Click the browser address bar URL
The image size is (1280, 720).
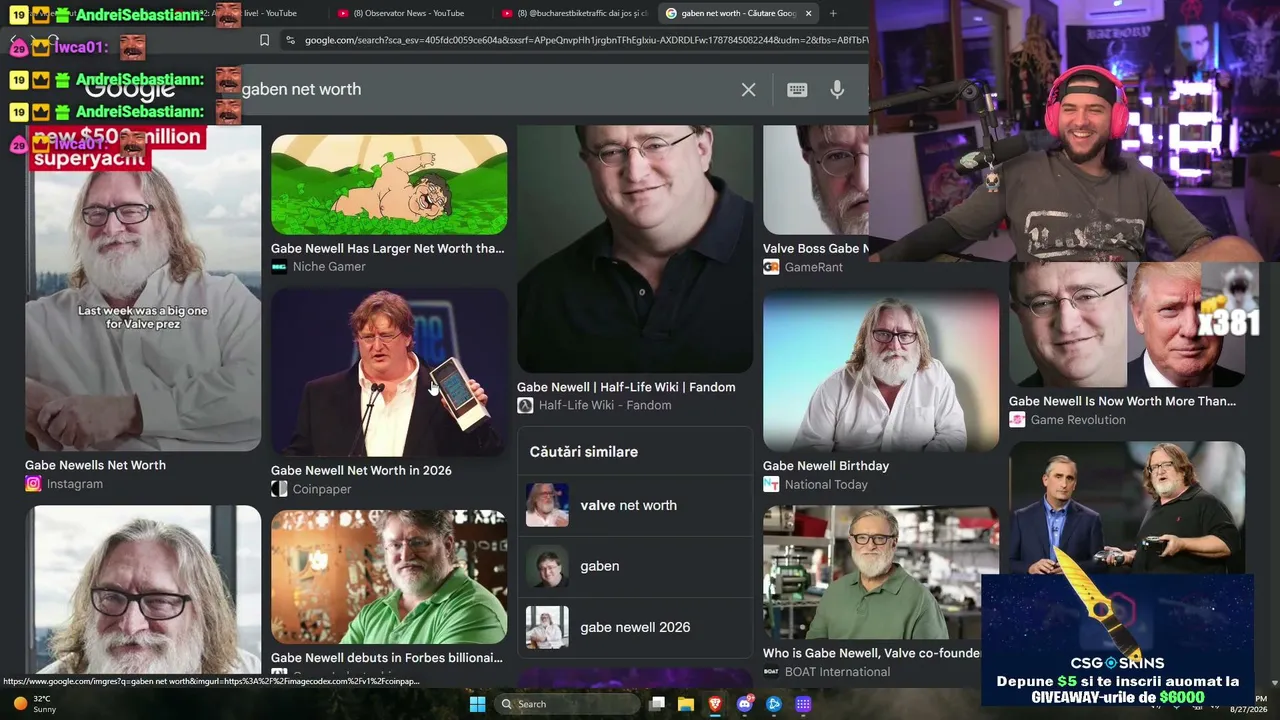(585, 40)
